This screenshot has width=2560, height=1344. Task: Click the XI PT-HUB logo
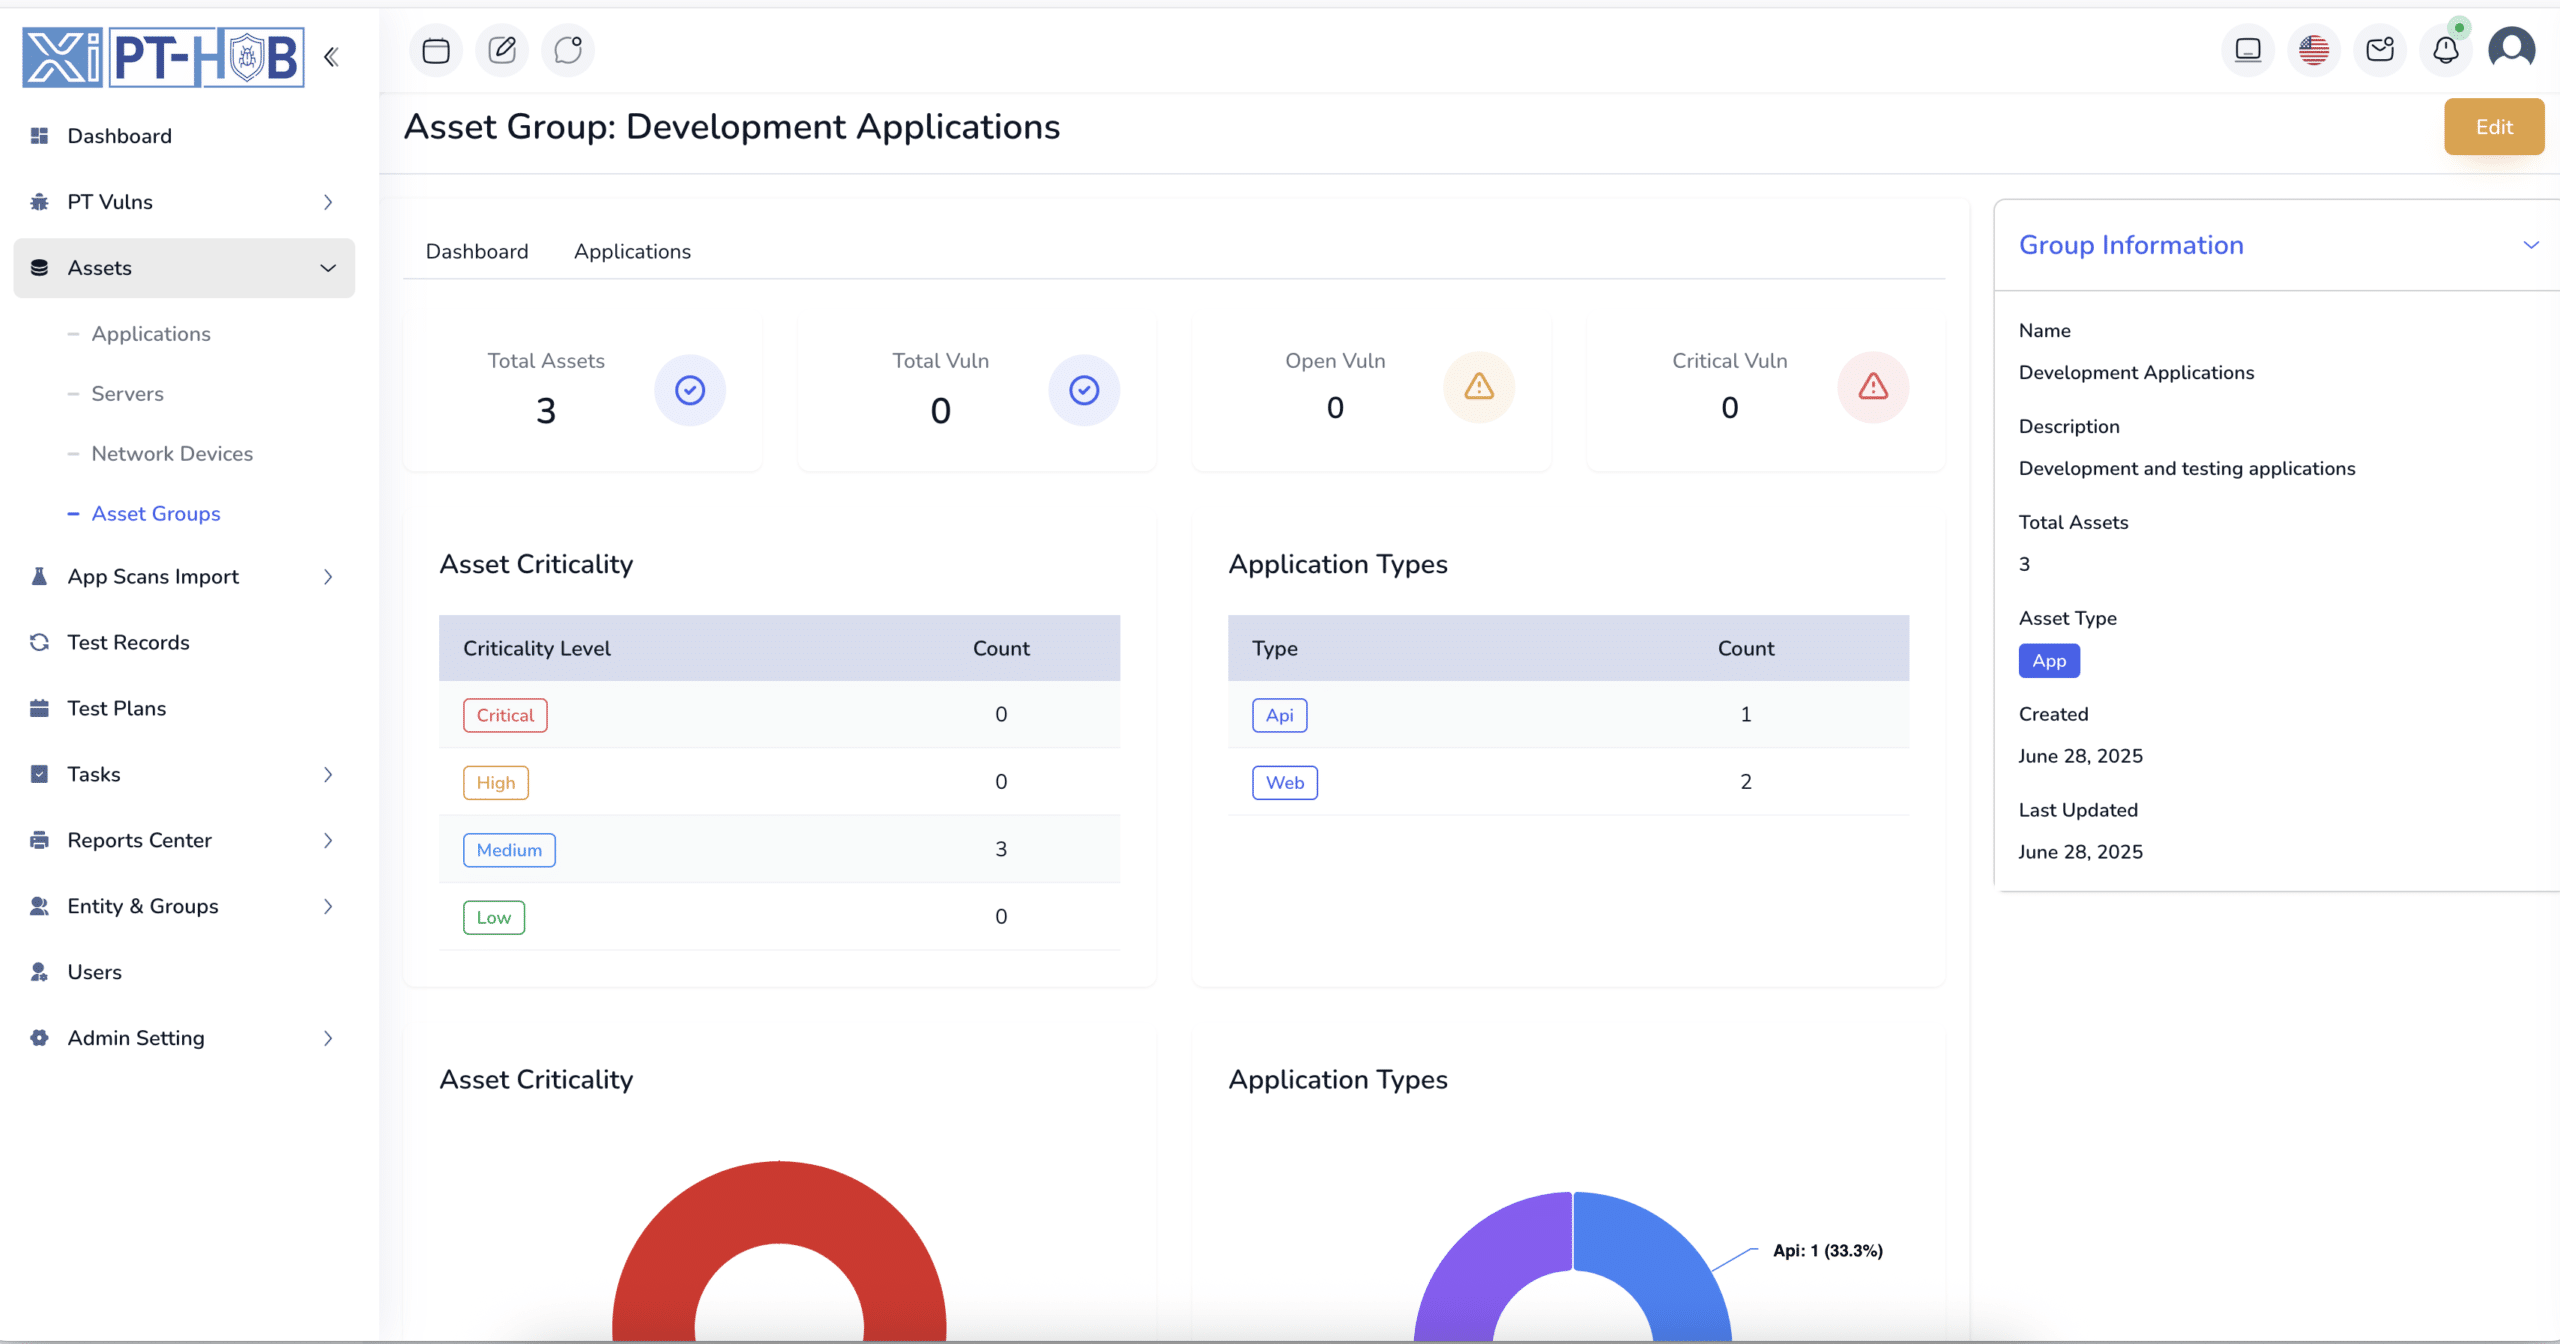163,57
